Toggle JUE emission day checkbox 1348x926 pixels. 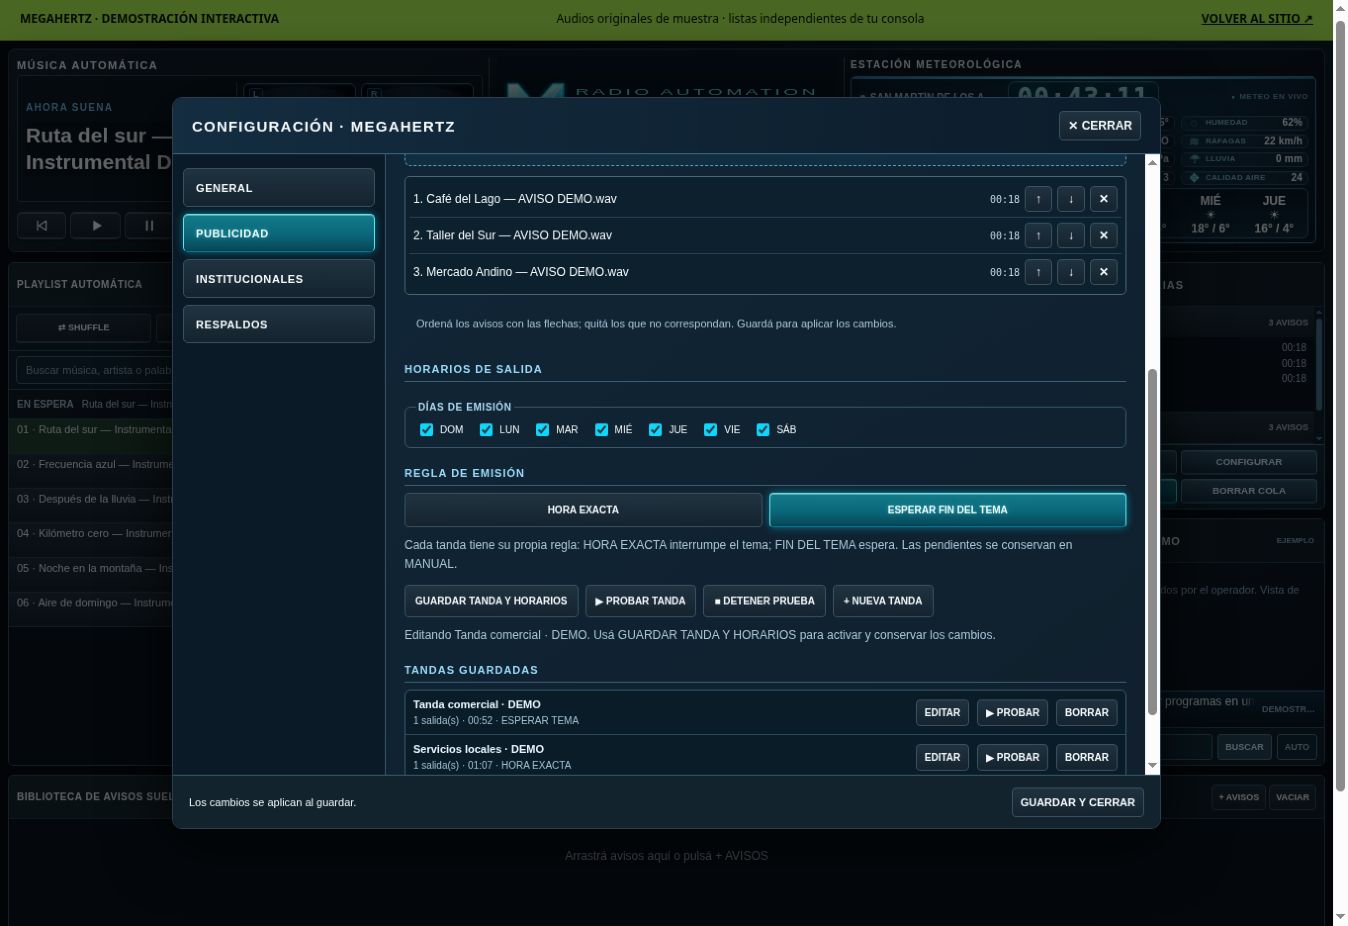(x=655, y=430)
